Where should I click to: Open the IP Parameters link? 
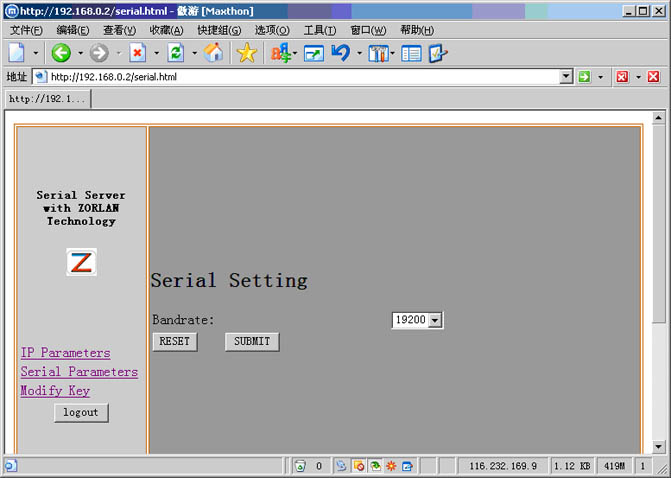(65, 353)
